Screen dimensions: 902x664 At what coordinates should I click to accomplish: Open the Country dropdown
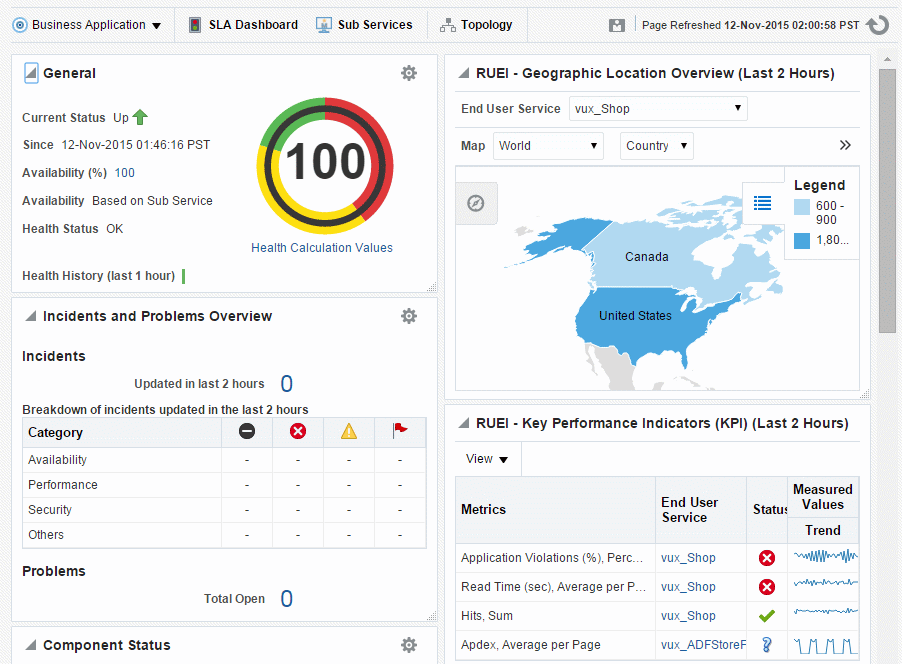click(x=656, y=146)
